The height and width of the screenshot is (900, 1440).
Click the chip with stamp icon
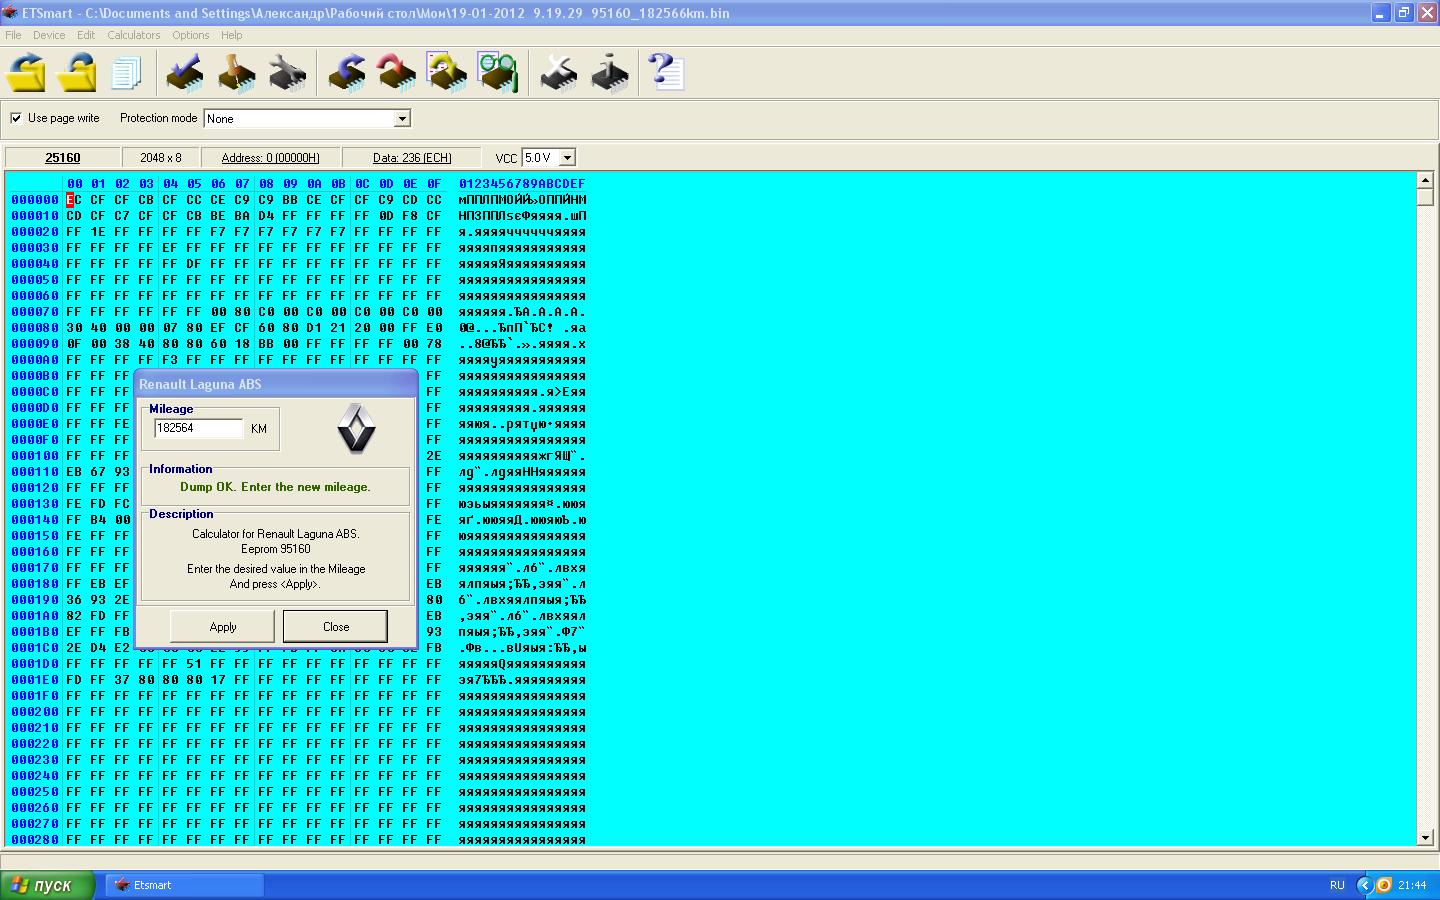(x=237, y=73)
